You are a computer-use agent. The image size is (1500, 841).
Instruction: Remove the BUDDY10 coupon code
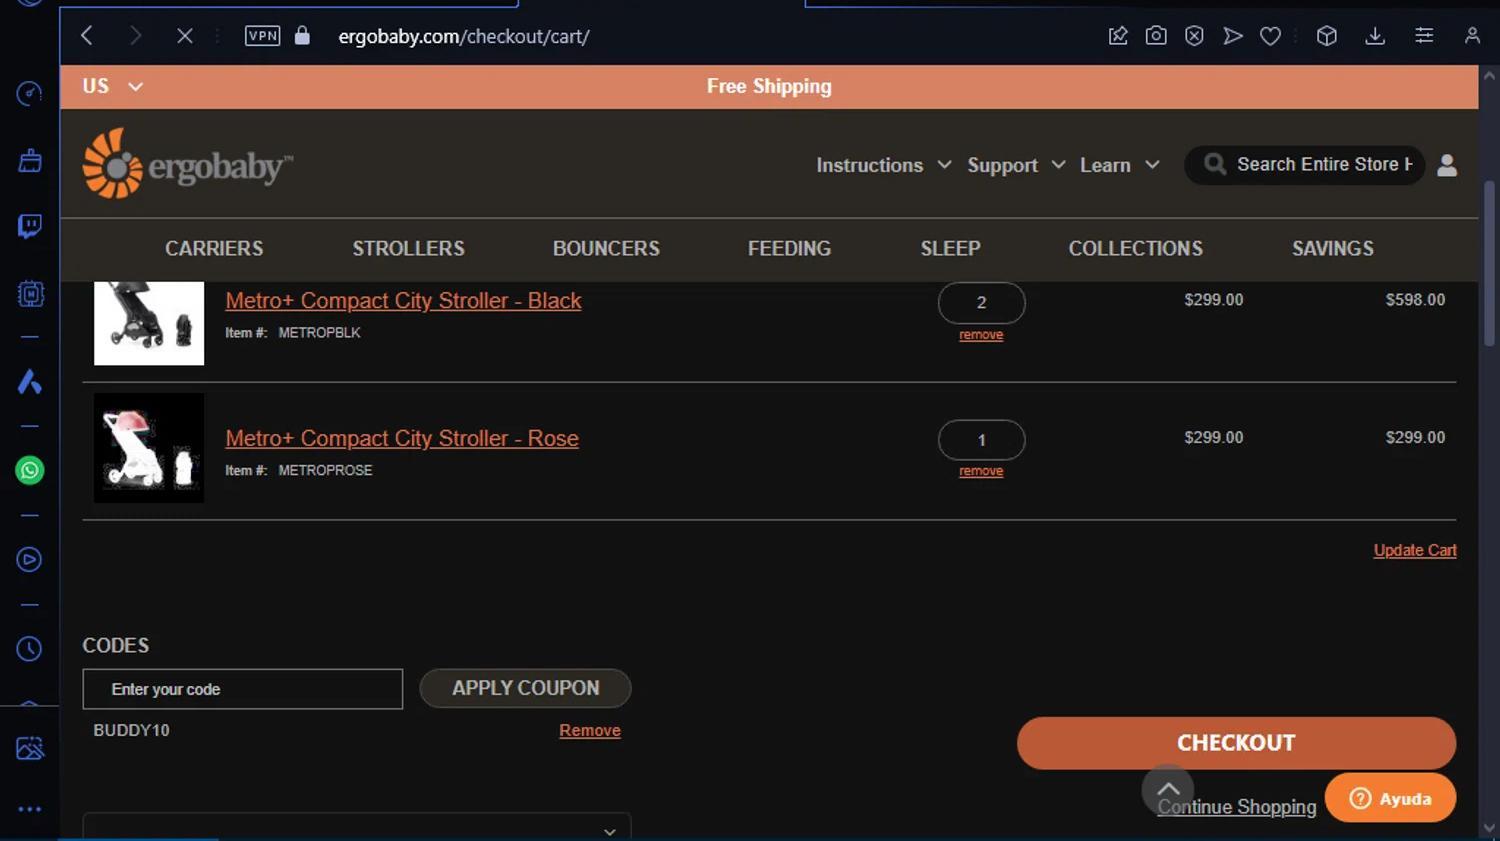[590, 730]
